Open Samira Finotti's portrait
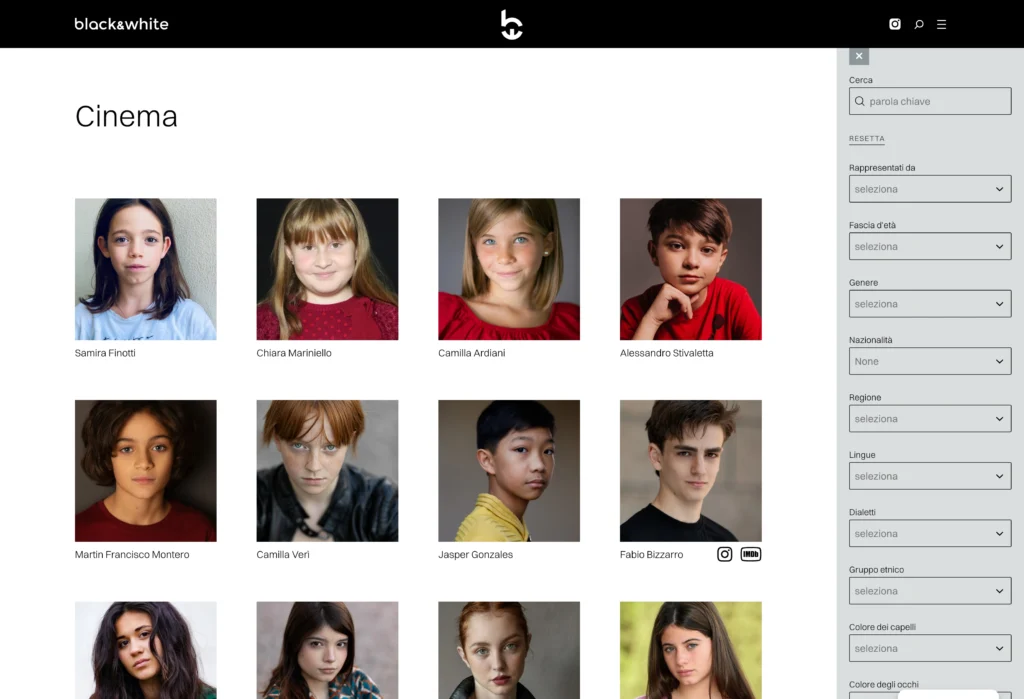Image resolution: width=1024 pixels, height=699 pixels. [x=146, y=269]
